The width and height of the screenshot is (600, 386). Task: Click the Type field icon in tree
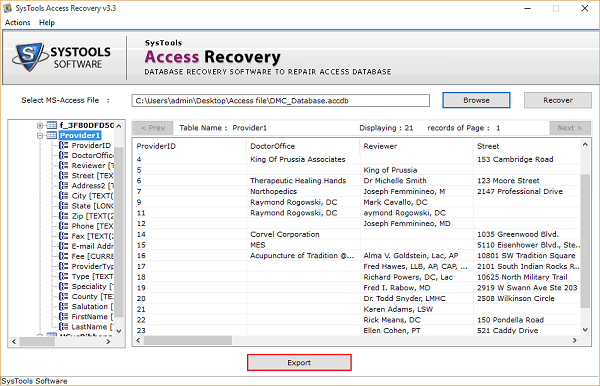pos(64,276)
